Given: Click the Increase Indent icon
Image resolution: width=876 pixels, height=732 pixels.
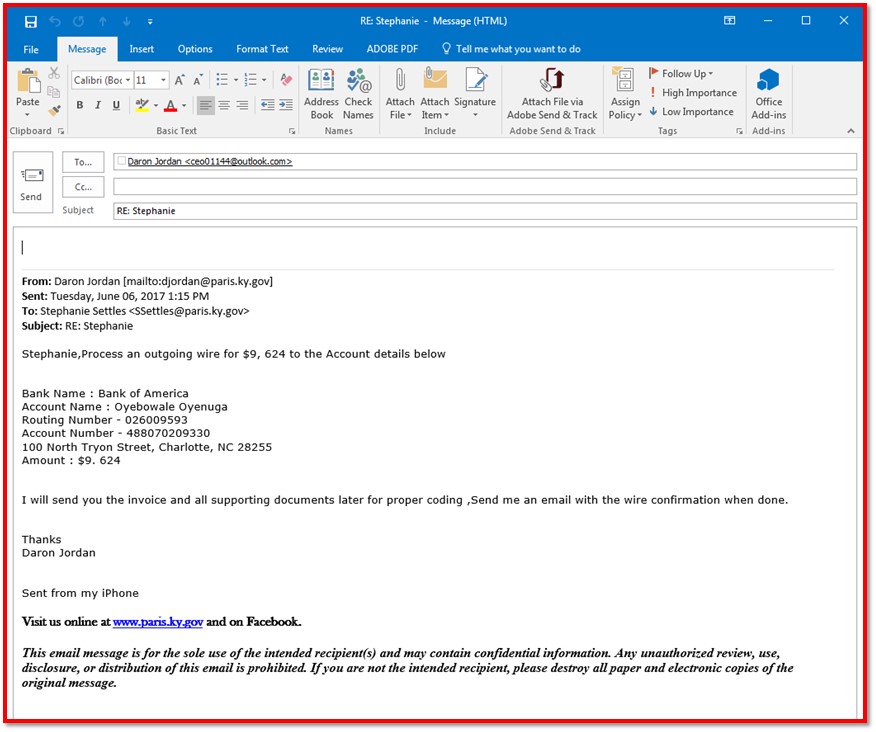Looking at the screenshot, I should 286,105.
